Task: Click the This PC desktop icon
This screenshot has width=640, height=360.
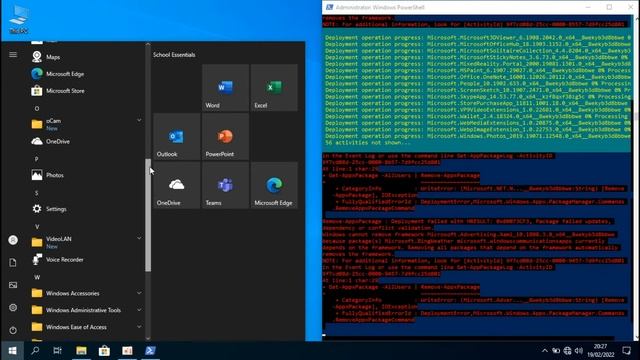Action: coord(19,19)
